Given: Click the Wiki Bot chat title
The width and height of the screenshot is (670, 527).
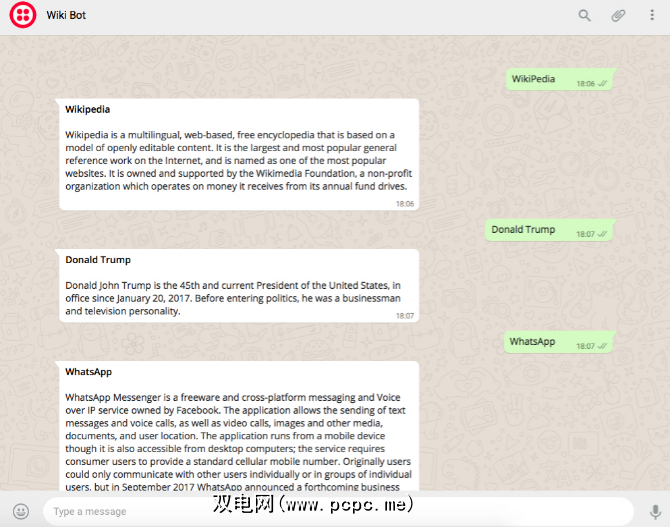Looking at the screenshot, I should point(66,15).
